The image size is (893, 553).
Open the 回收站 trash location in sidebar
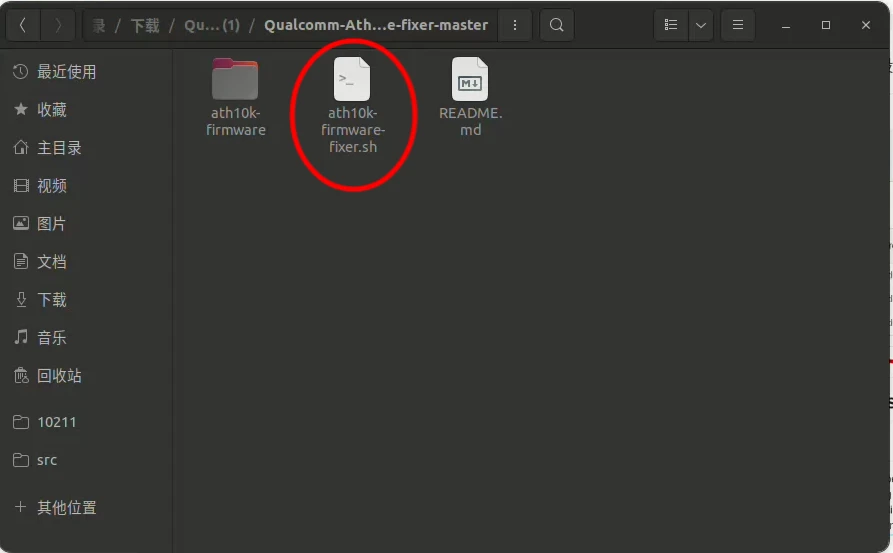(x=58, y=376)
